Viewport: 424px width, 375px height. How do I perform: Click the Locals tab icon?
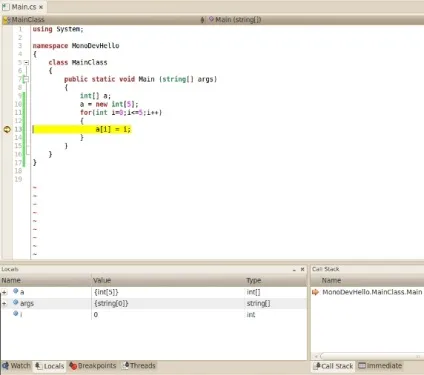(39, 366)
